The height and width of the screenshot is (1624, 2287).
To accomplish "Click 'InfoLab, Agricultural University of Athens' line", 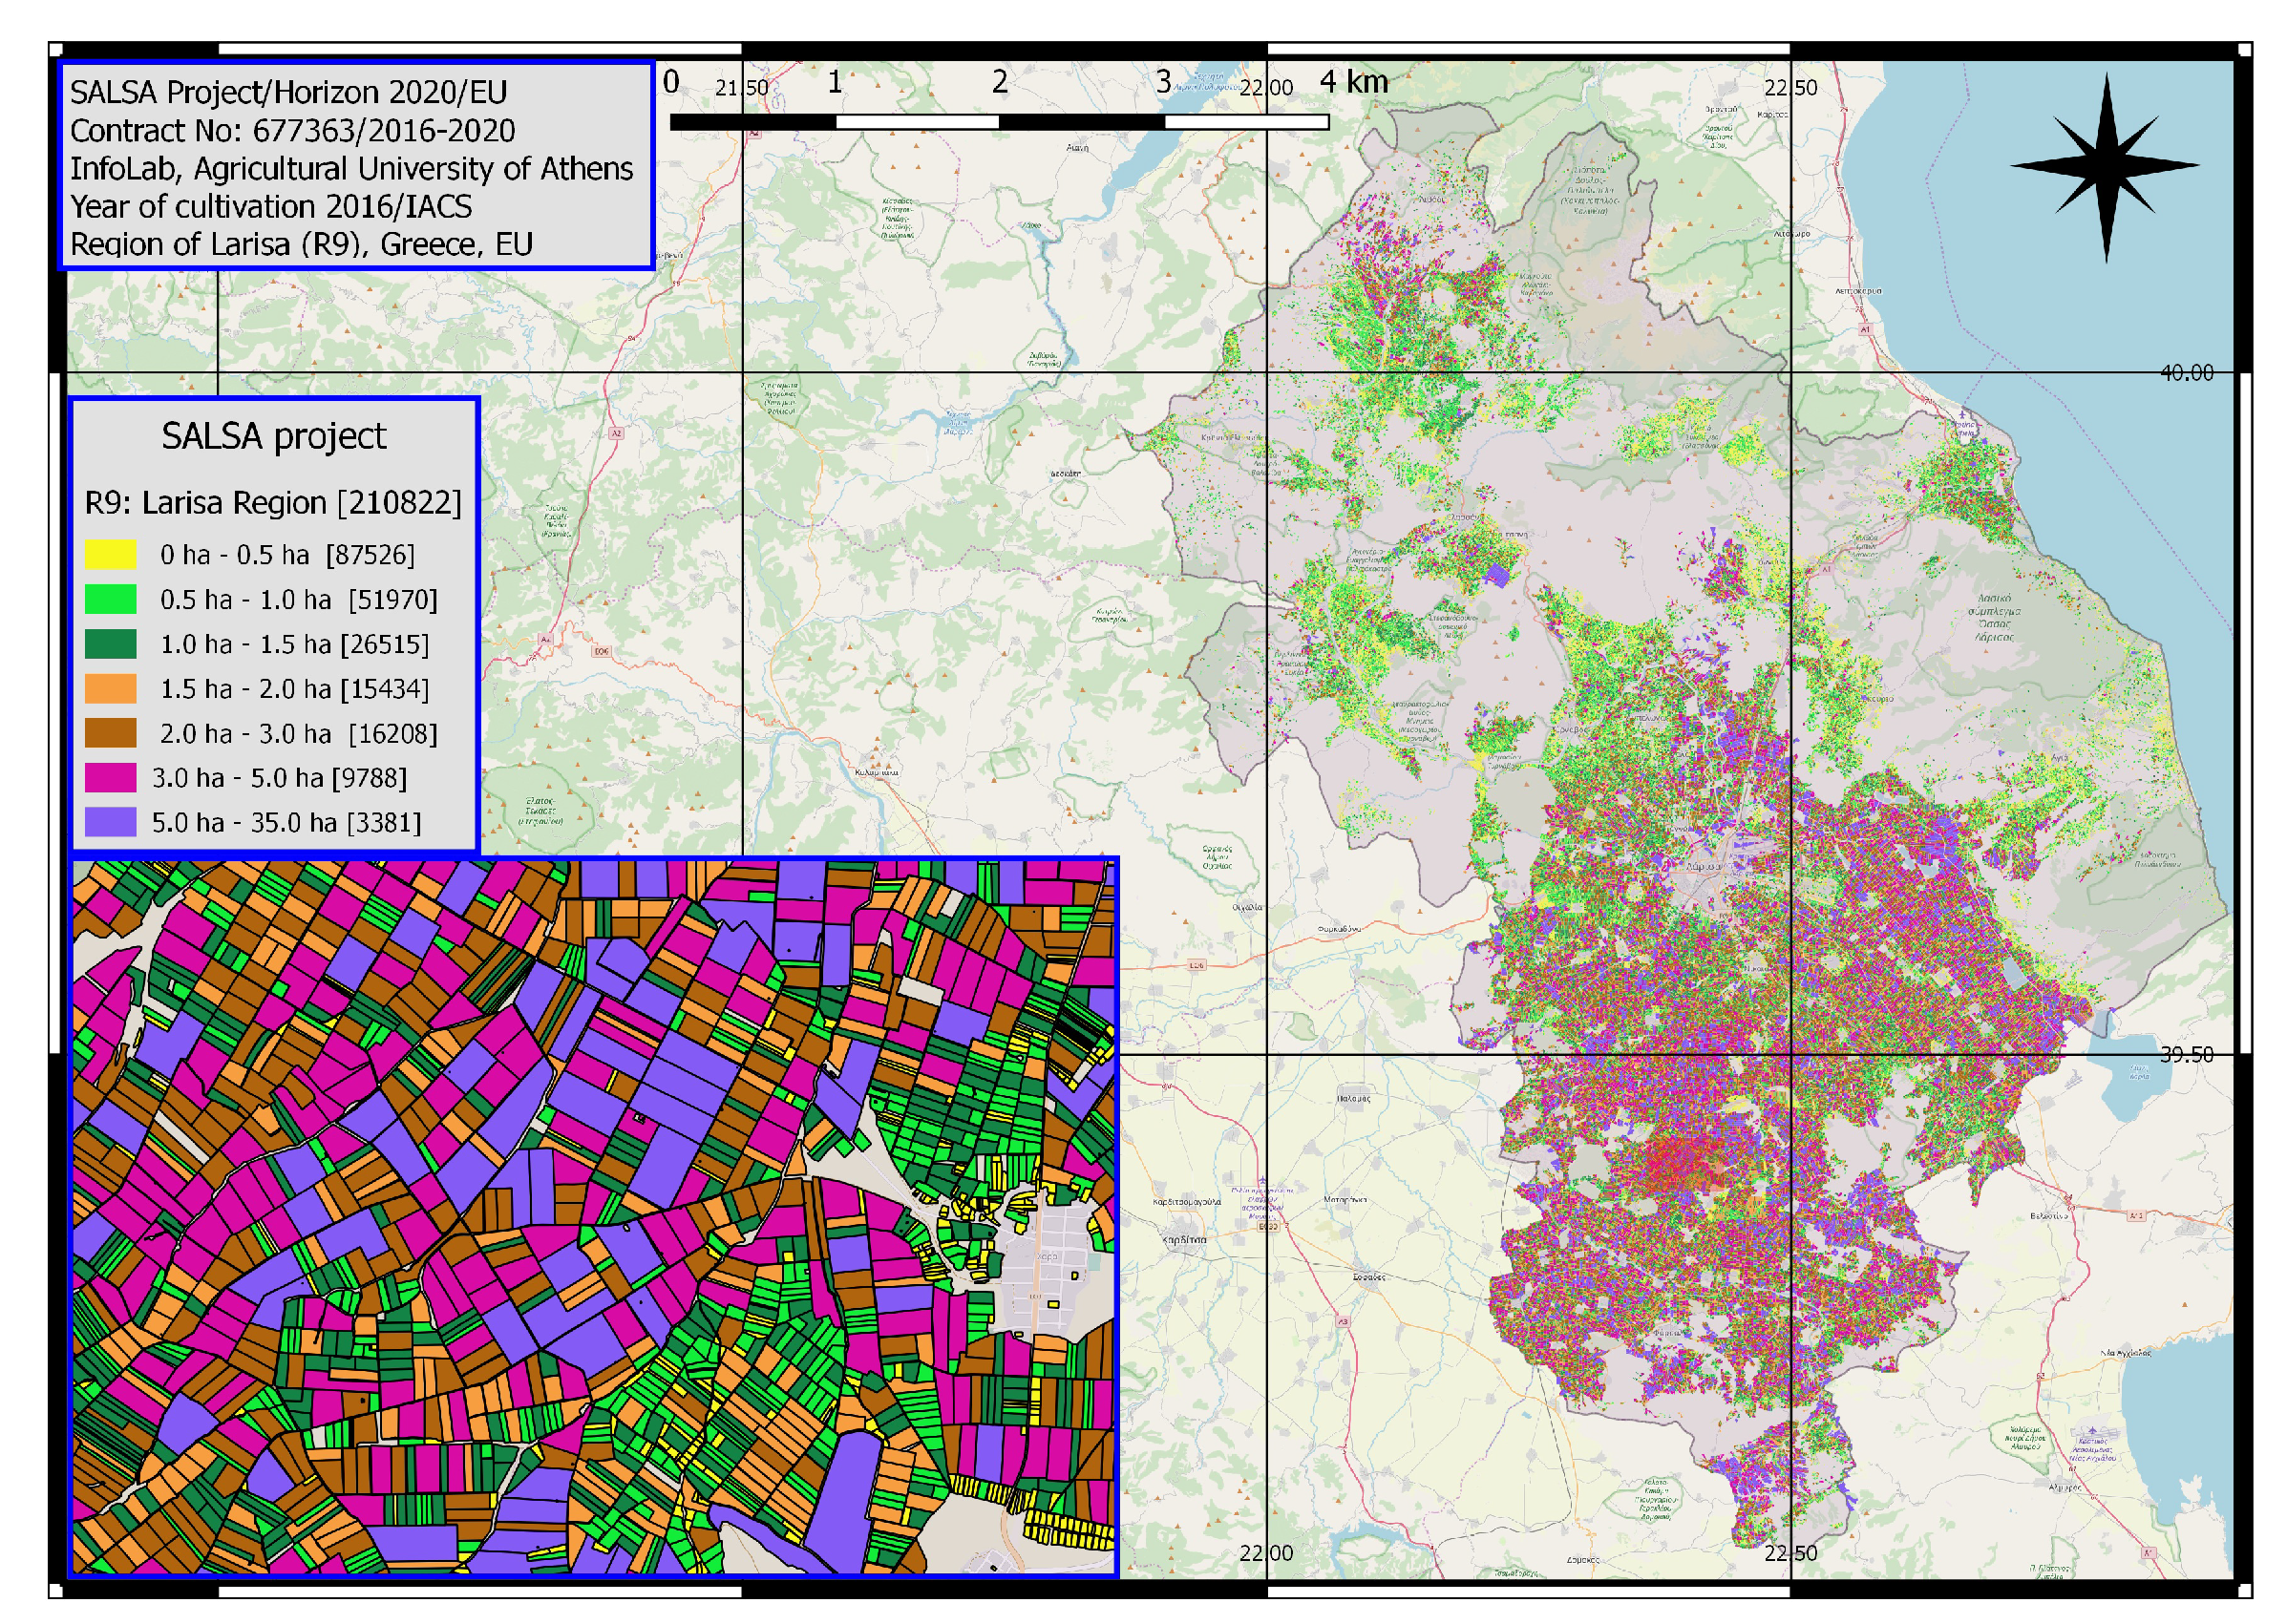I will 351,169.
